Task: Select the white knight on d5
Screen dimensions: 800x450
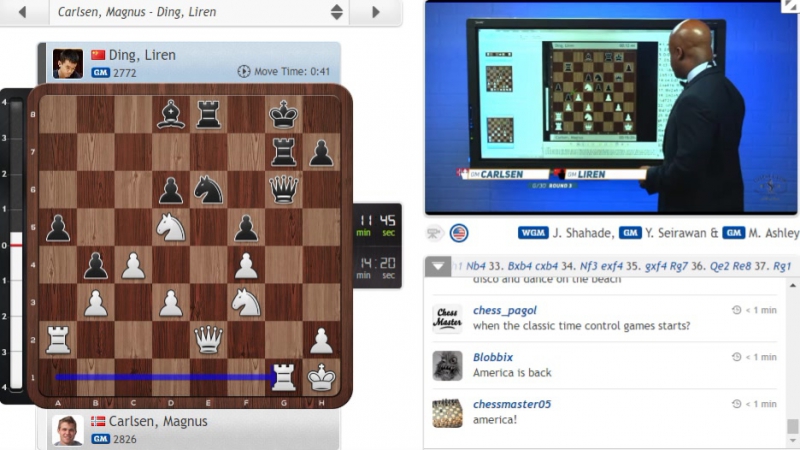Action: click(171, 227)
